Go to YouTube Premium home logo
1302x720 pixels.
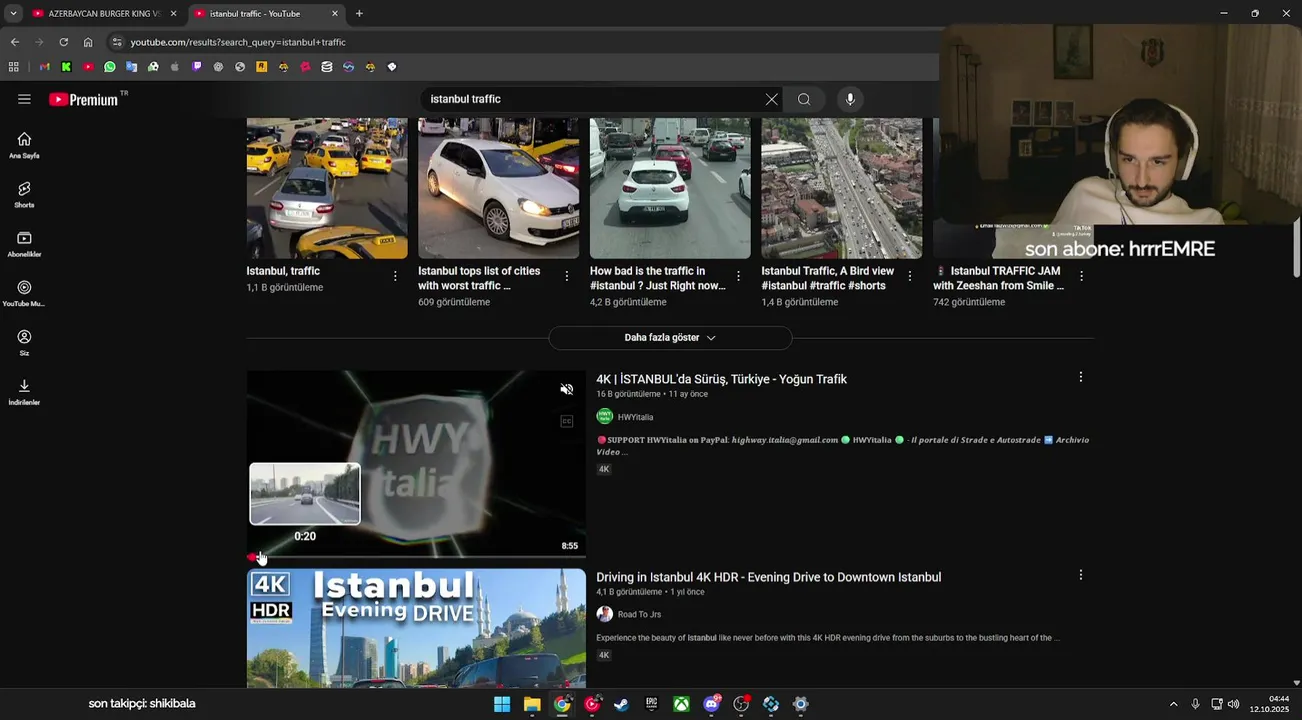click(84, 99)
